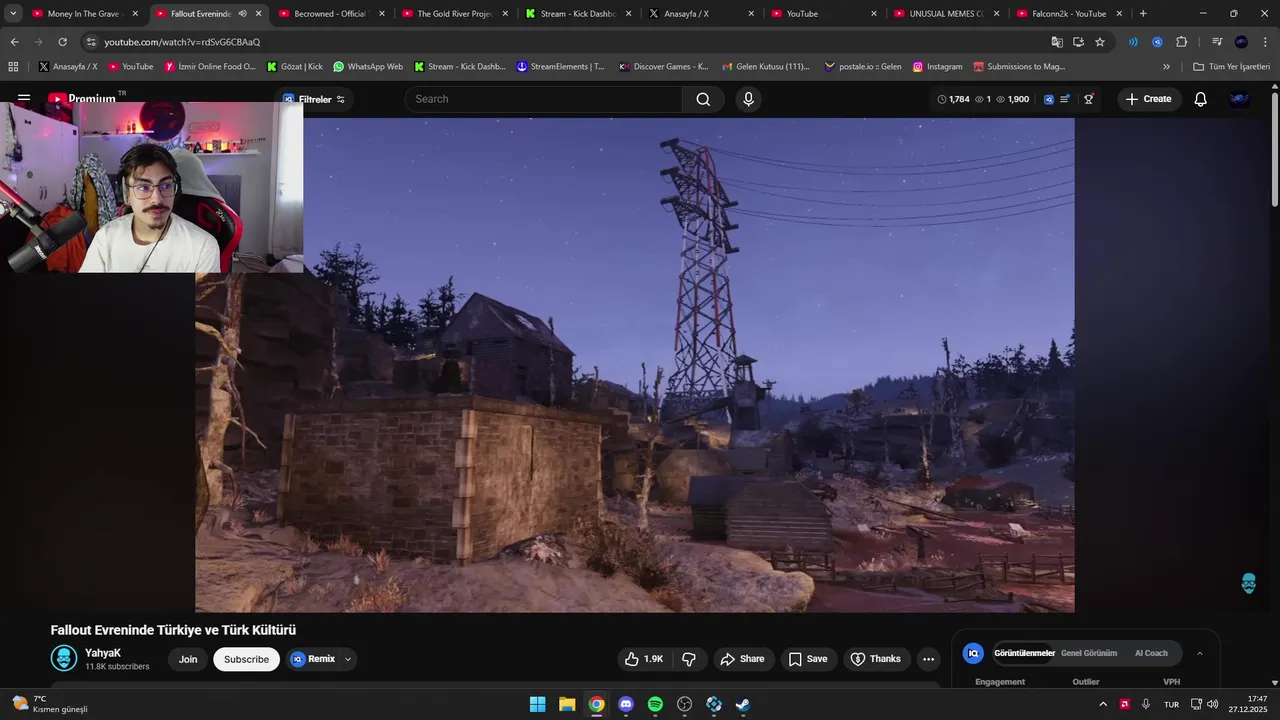Switch to UNUSUAL MEMES tab
Screen dimensions: 1280x720
coord(946,14)
